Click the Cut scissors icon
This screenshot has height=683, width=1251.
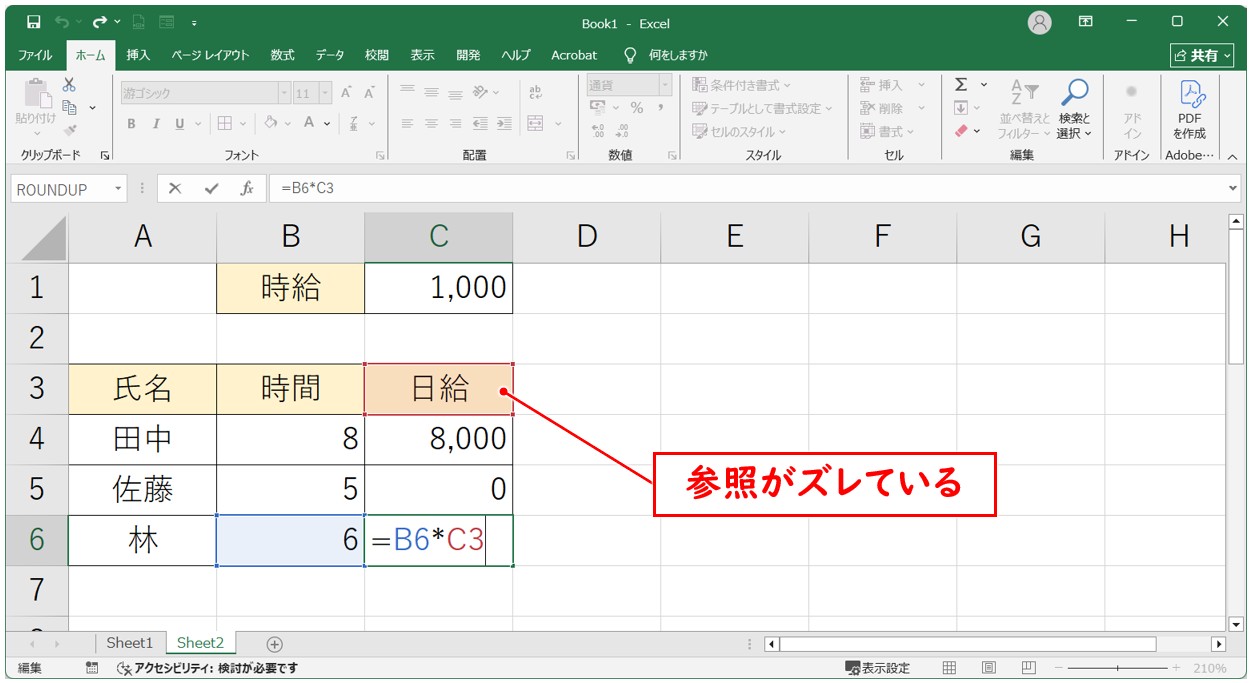click(x=69, y=86)
